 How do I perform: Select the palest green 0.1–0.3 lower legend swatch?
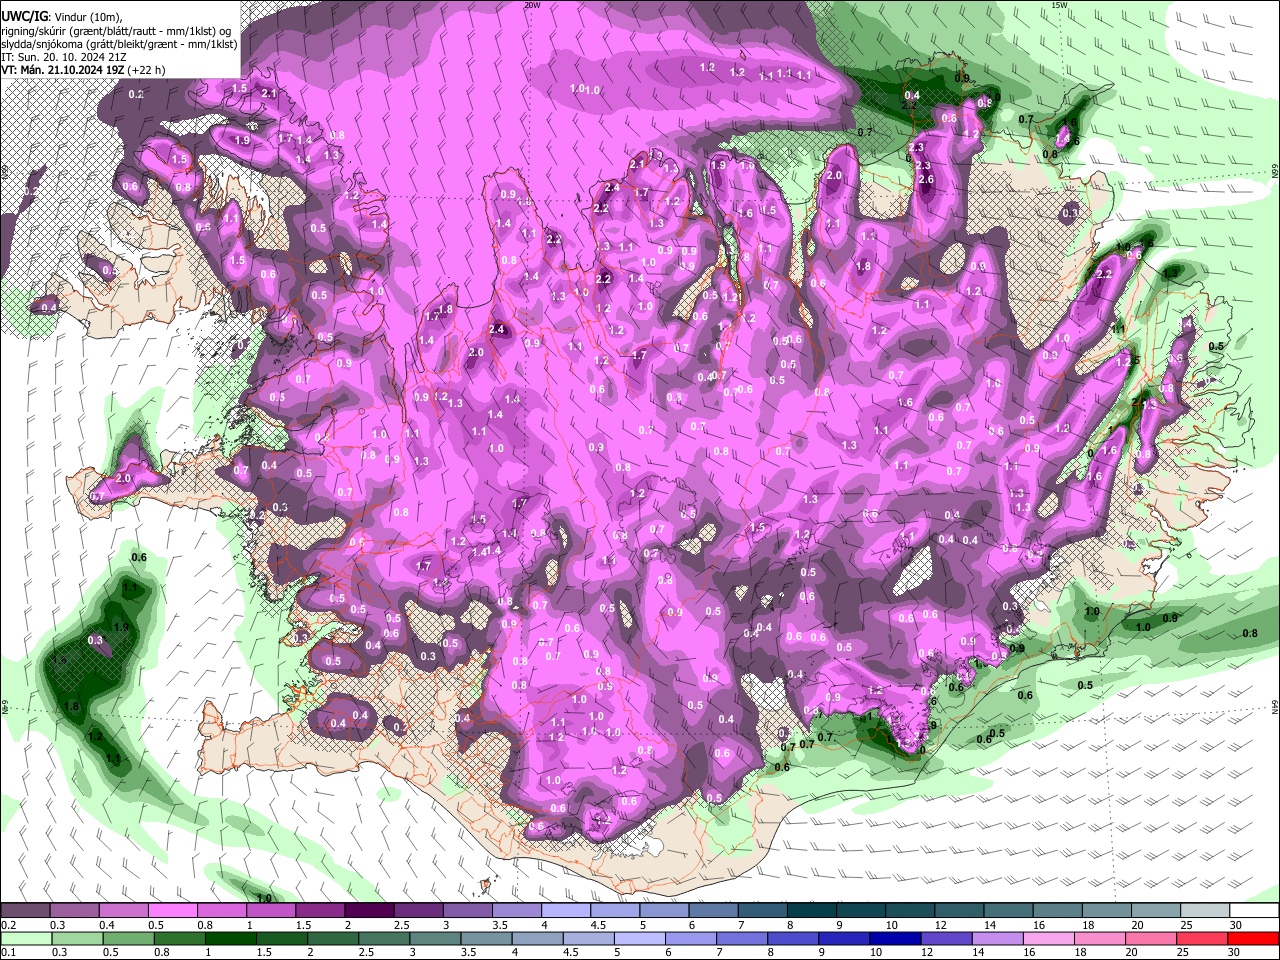click(27, 938)
